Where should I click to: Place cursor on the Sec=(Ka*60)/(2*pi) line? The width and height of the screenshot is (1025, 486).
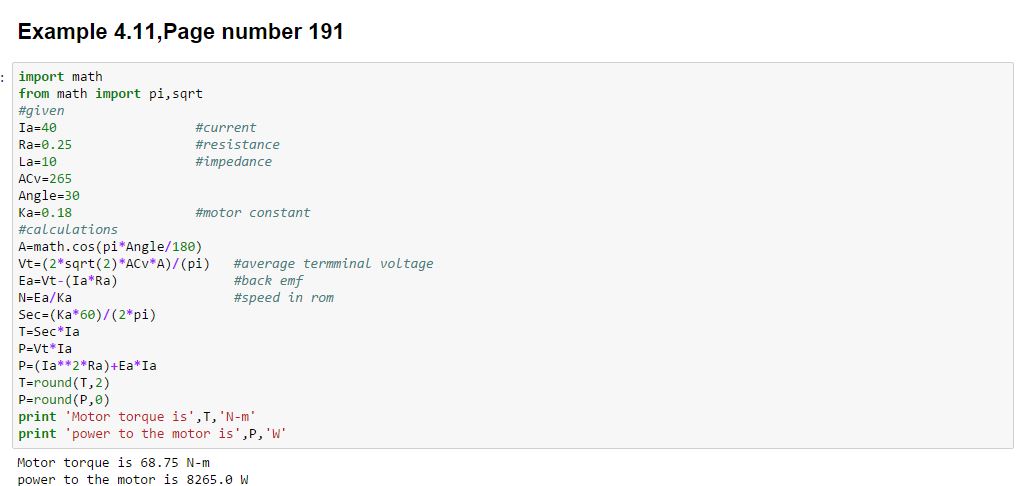(x=87, y=315)
